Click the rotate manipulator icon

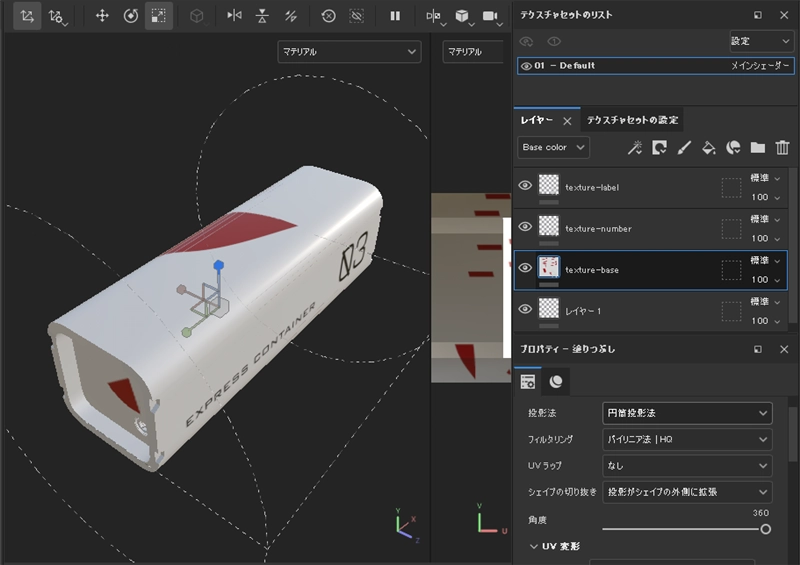[130, 16]
